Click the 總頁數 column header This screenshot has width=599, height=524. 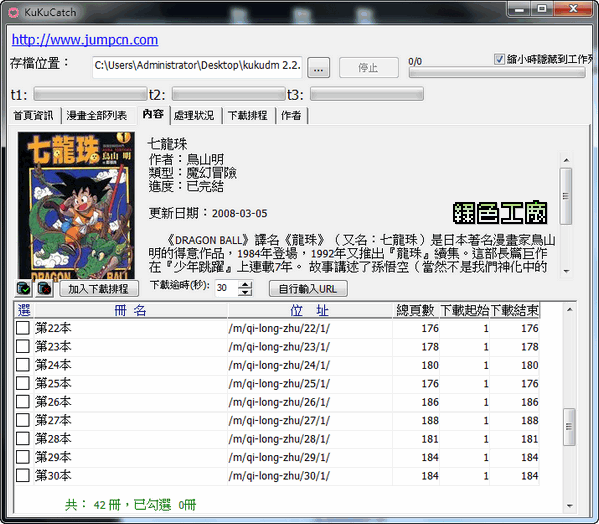click(x=416, y=310)
